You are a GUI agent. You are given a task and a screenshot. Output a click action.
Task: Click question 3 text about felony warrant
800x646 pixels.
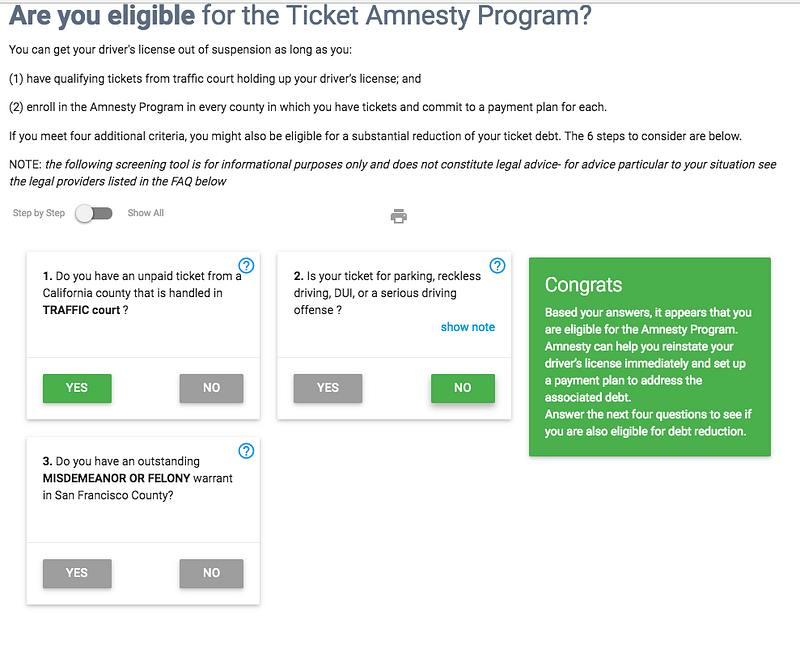(138, 478)
